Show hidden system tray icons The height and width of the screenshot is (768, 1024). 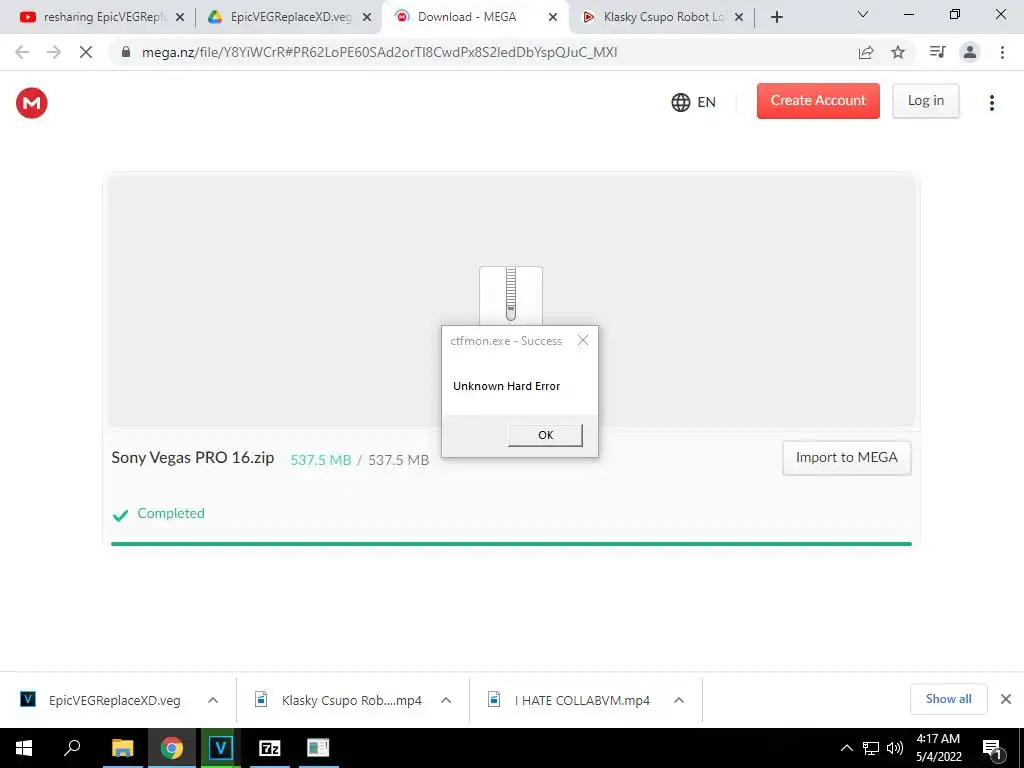[846, 748]
